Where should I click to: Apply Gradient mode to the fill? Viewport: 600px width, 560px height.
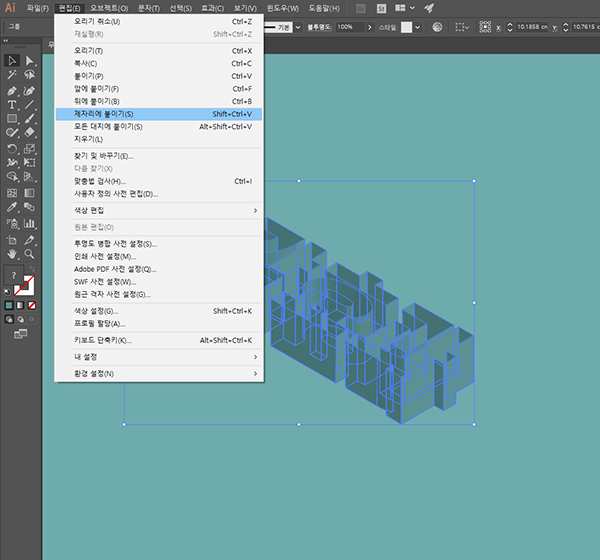click(20, 305)
